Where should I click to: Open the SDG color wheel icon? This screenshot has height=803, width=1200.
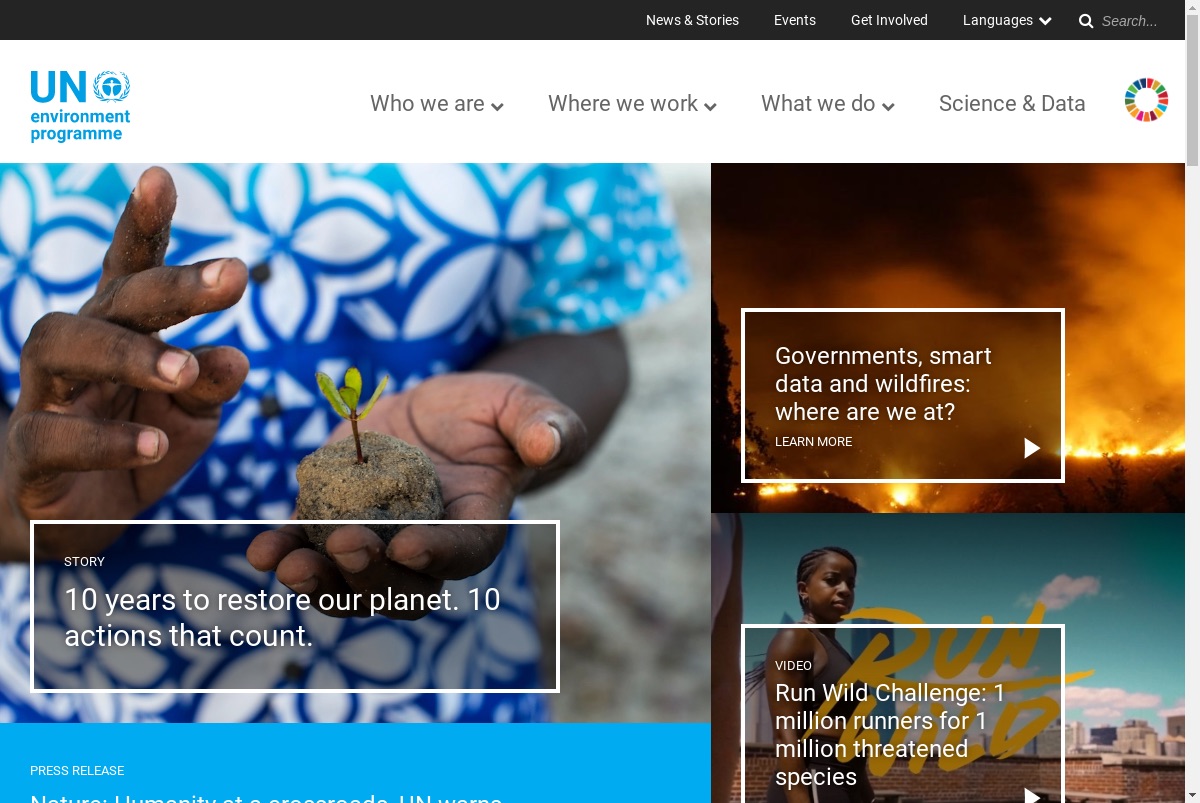1146,100
